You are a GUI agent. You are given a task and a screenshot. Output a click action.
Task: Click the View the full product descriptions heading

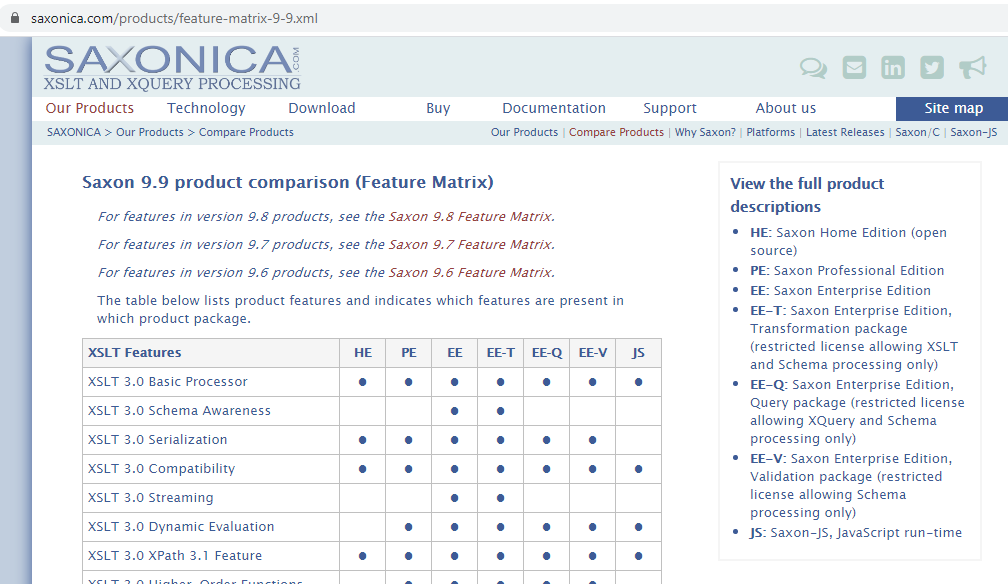pos(807,196)
